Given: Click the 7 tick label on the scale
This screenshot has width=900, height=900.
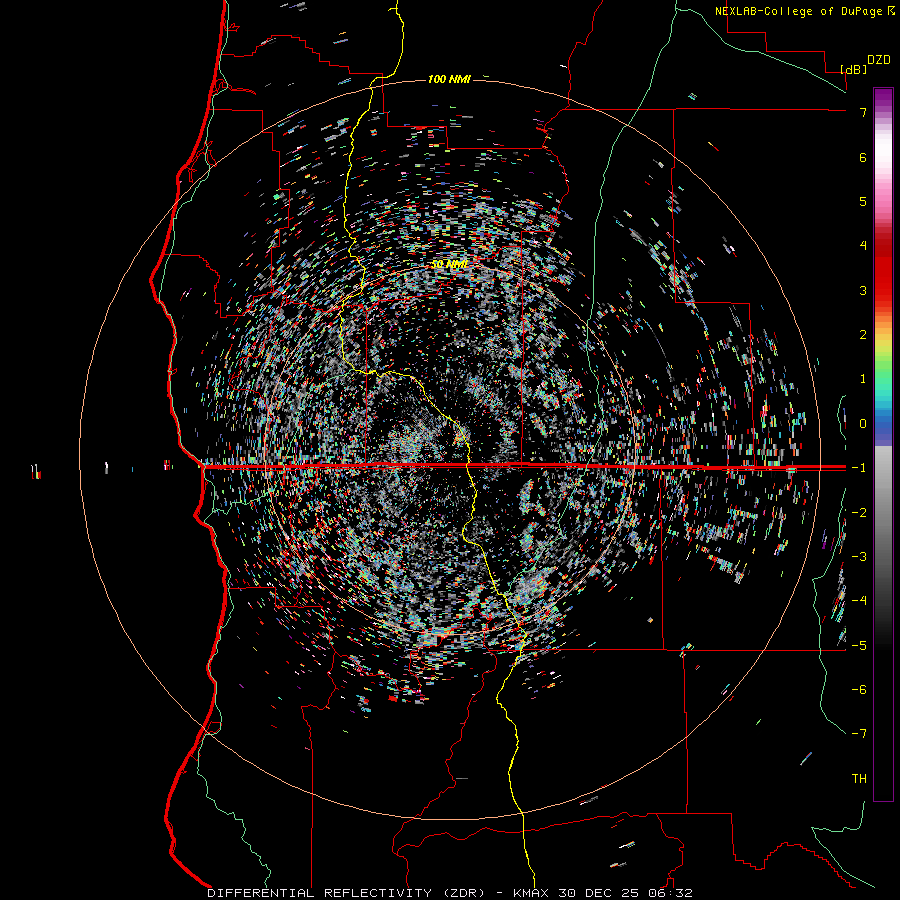Looking at the screenshot, I should coord(863,112).
